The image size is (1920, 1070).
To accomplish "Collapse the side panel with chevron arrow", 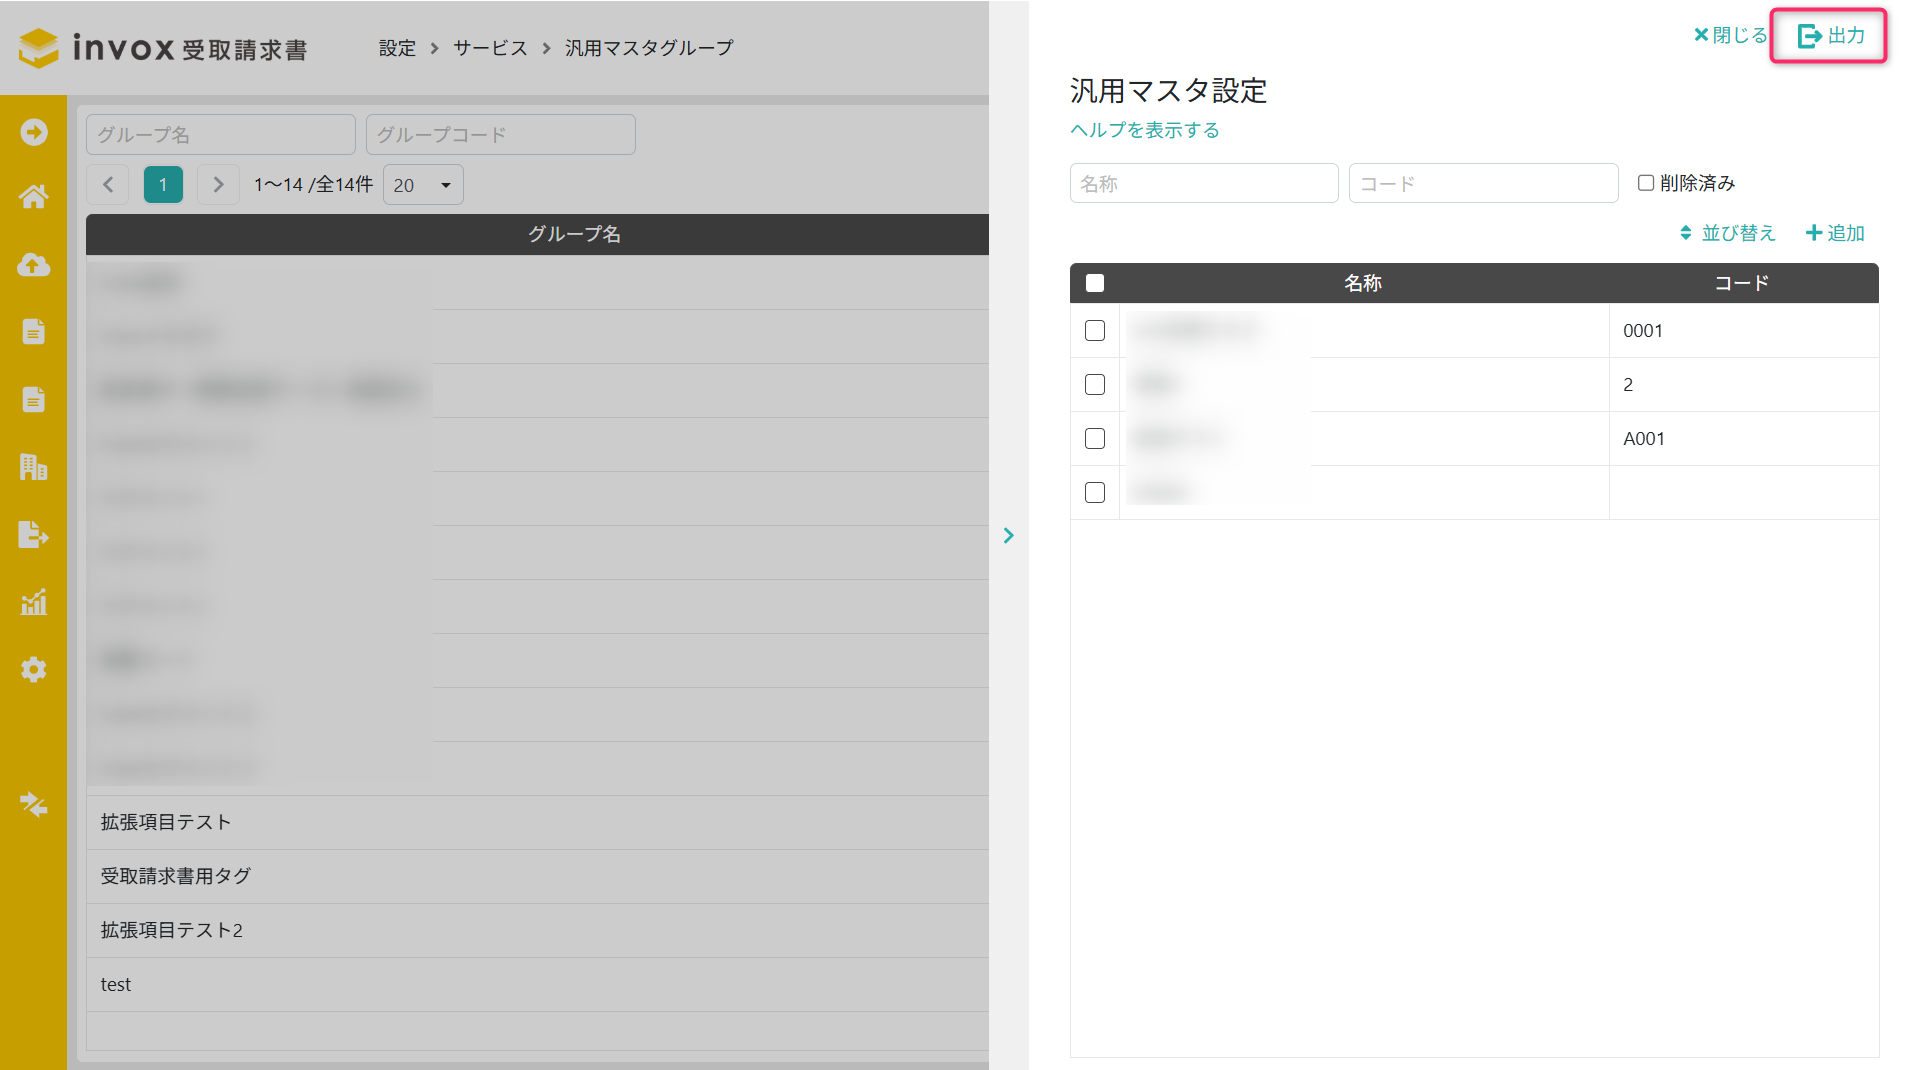I will (1008, 536).
